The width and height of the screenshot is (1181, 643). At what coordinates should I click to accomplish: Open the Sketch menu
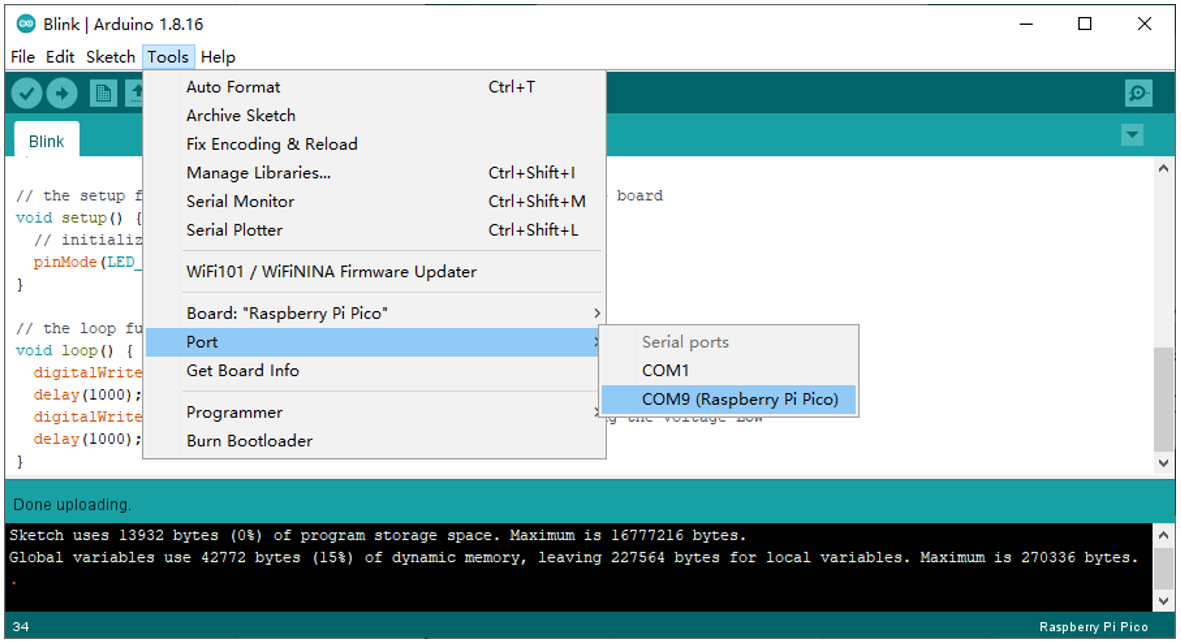pyautogui.click(x=111, y=57)
